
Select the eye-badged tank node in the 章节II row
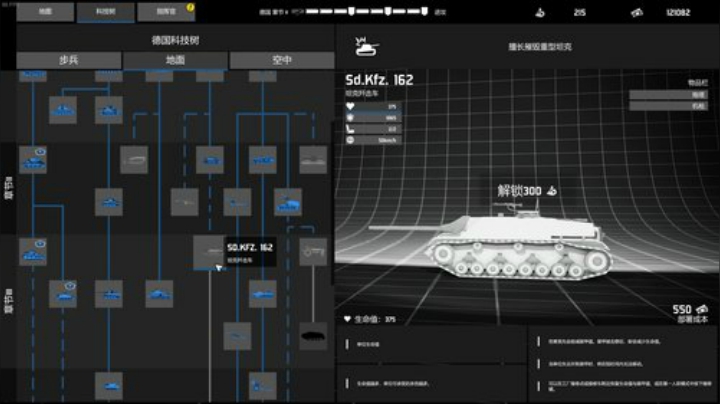(33, 160)
